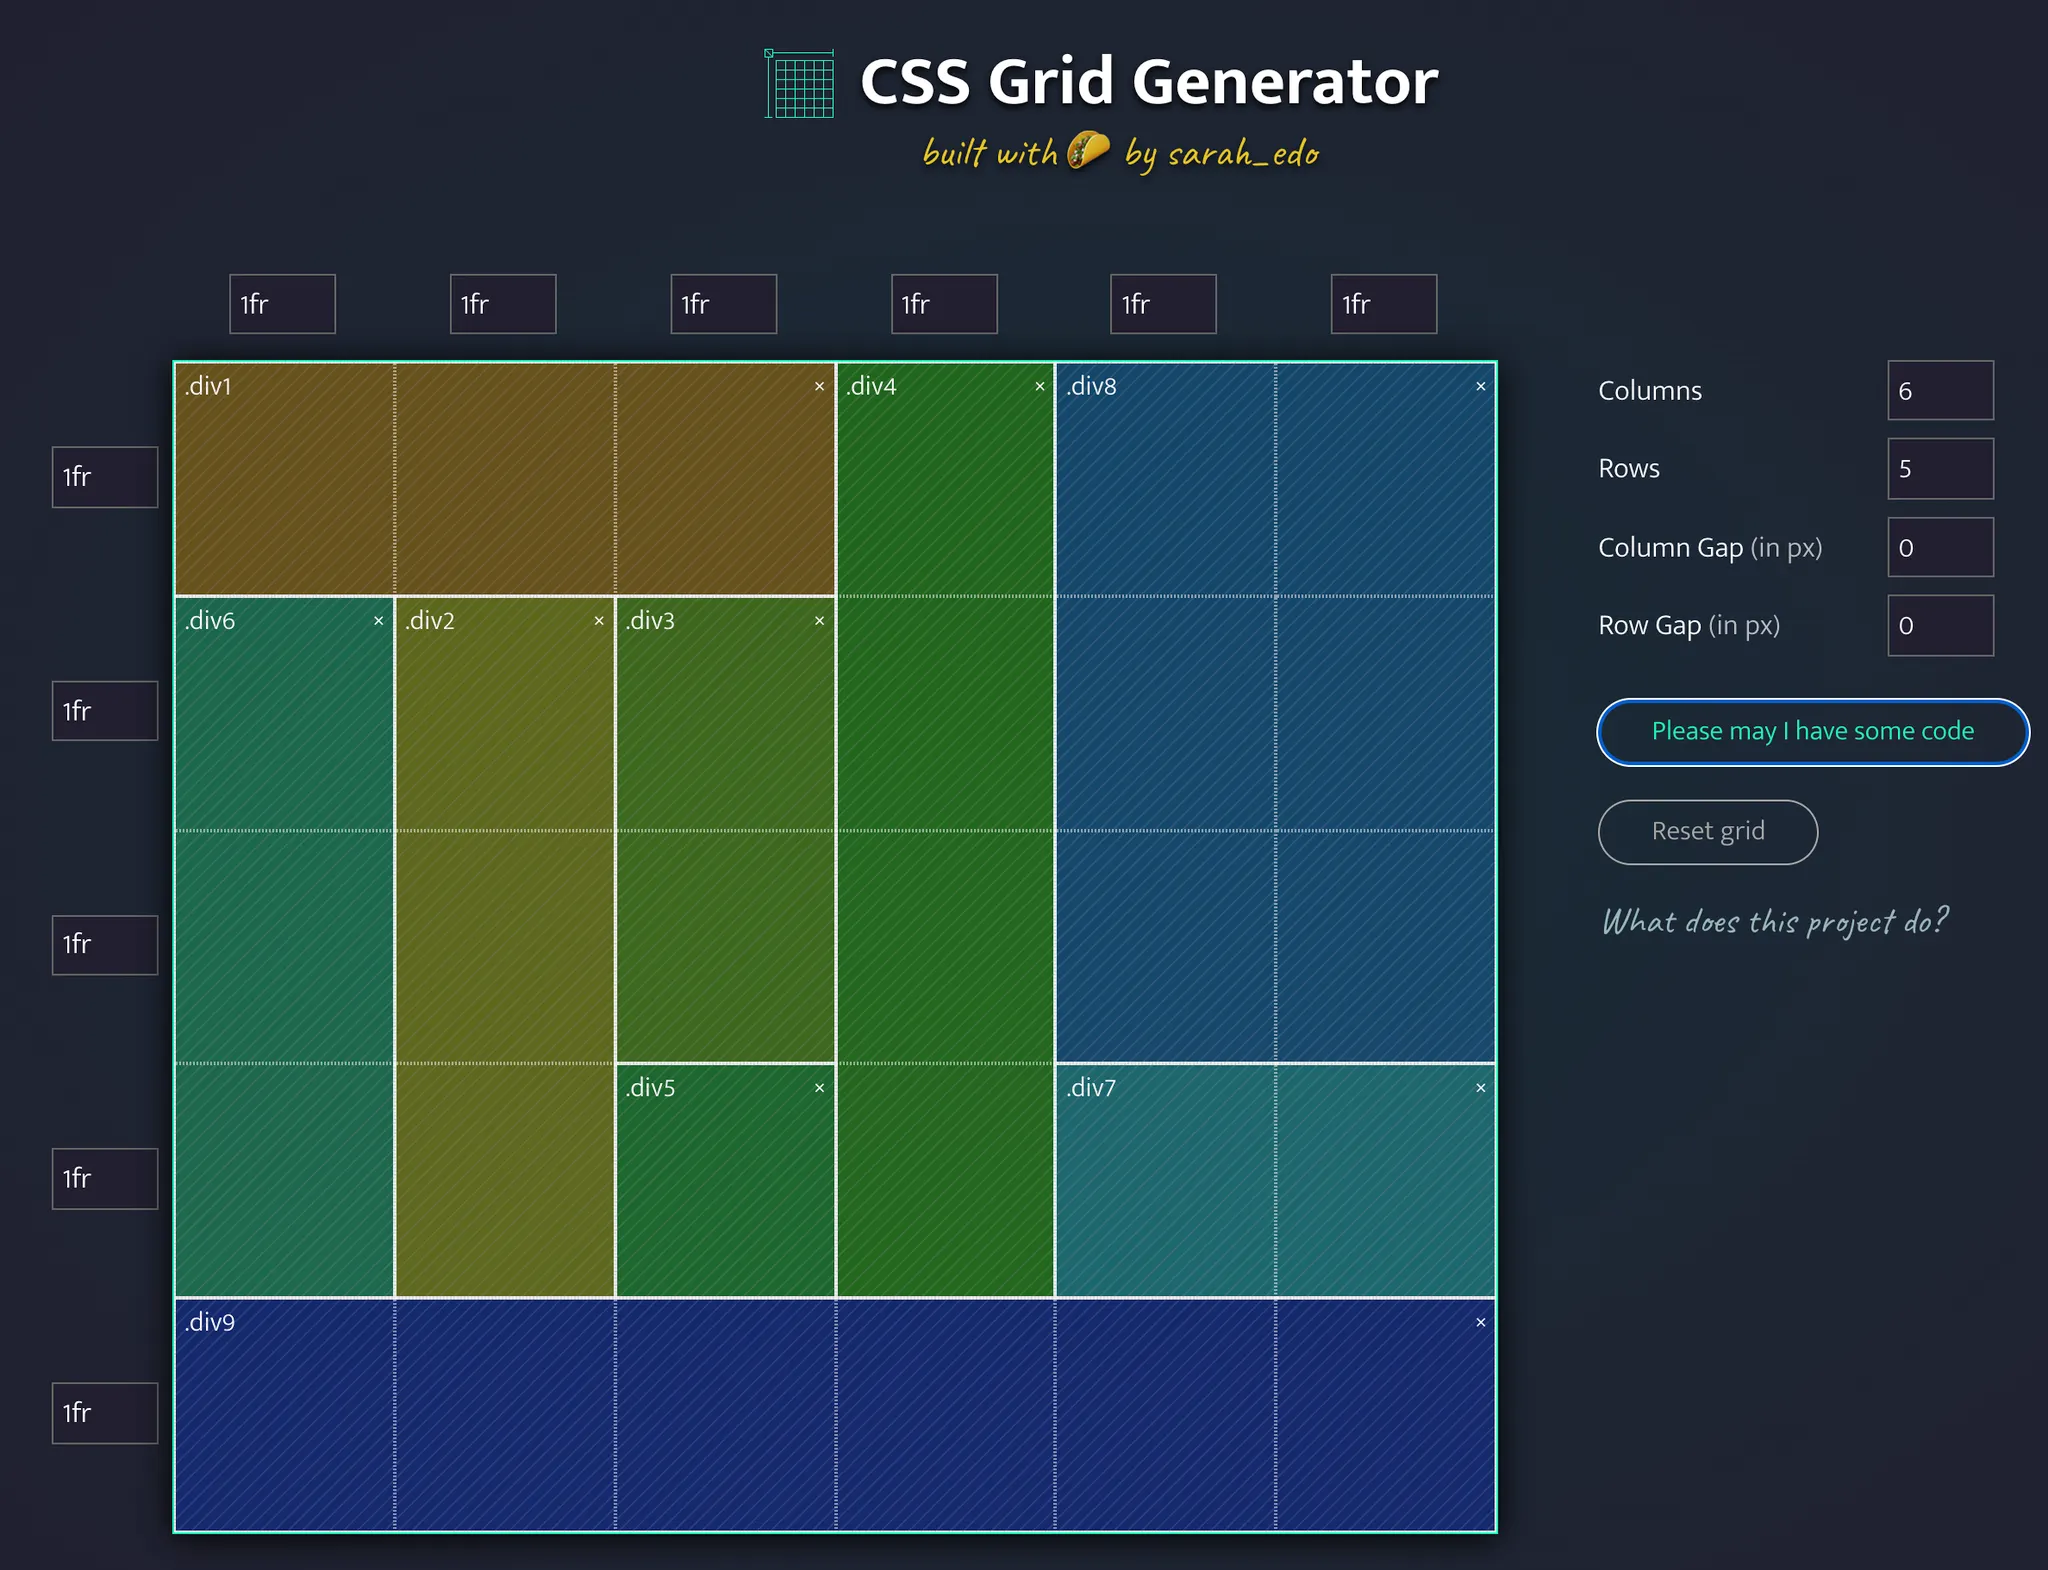The width and height of the screenshot is (2048, 1570).
Task: Click "Please may I have some code"
Action: pyautogui.click(x=1812, y=732)
